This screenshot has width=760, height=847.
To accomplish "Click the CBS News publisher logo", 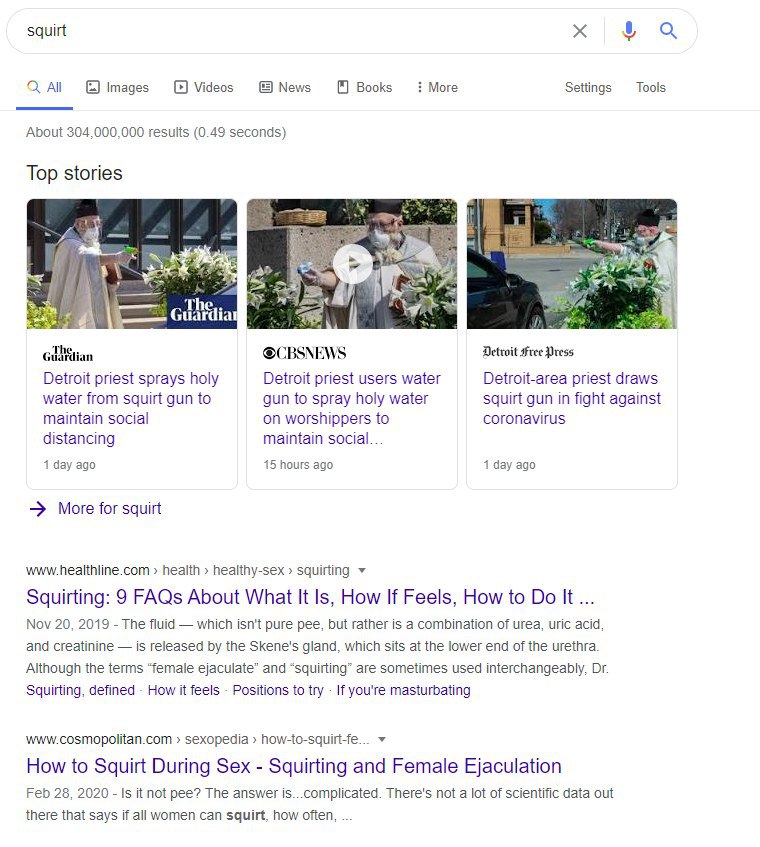I will tap(304, 353).
